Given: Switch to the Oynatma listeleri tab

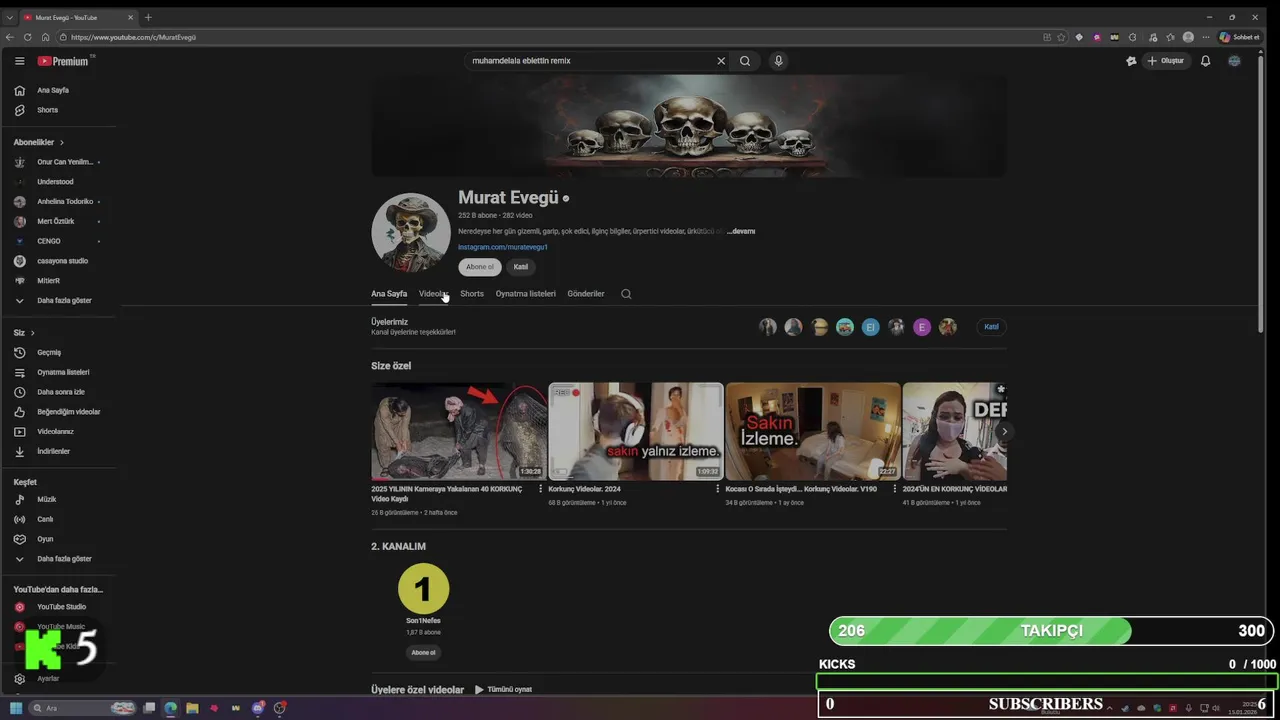Looking at the screenshot, I should (526, 294).
